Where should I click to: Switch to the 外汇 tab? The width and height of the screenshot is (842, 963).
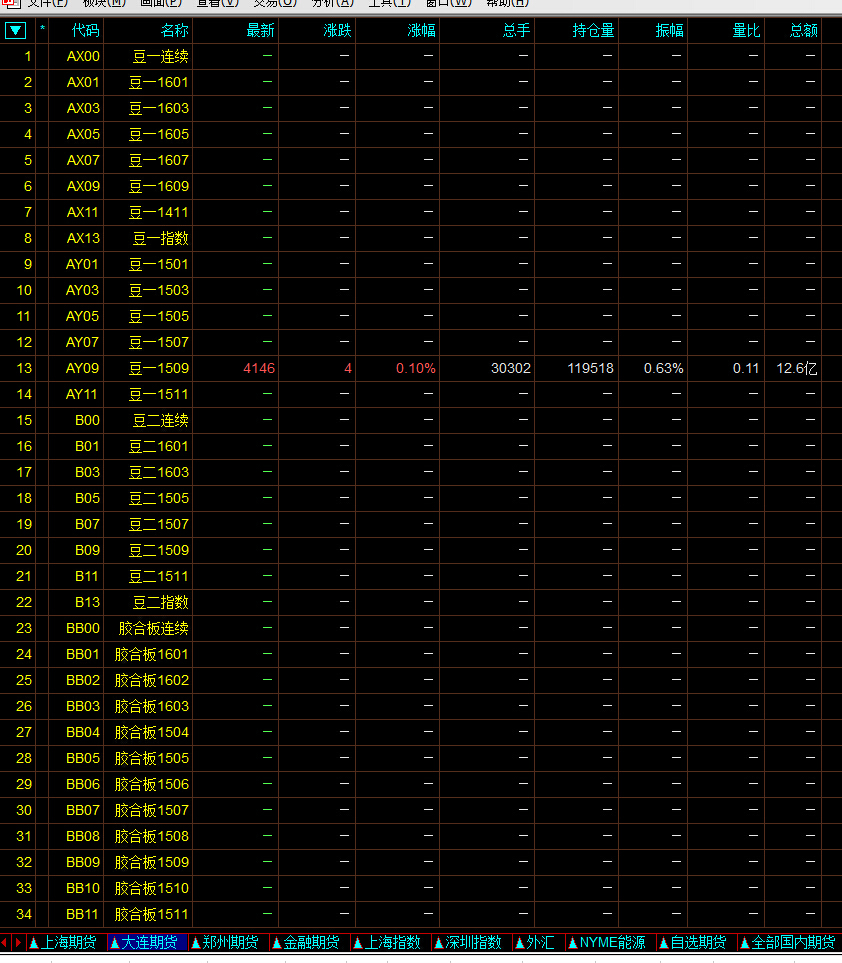pyautogui.click(x=537, y=942)
